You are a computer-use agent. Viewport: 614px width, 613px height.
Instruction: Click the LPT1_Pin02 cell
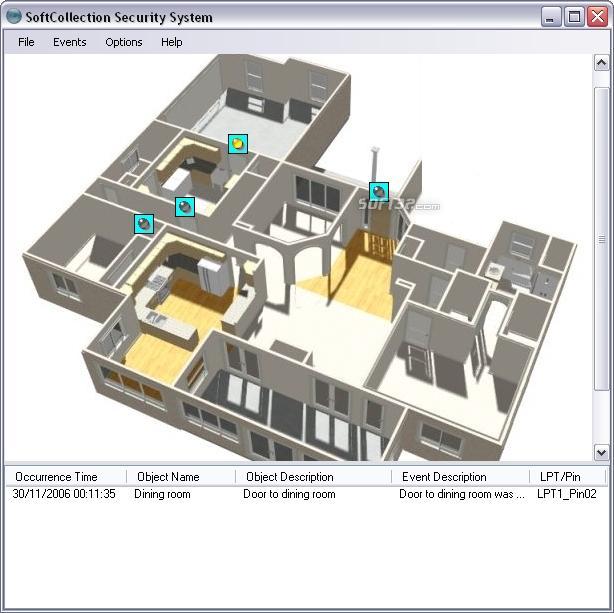567,494
